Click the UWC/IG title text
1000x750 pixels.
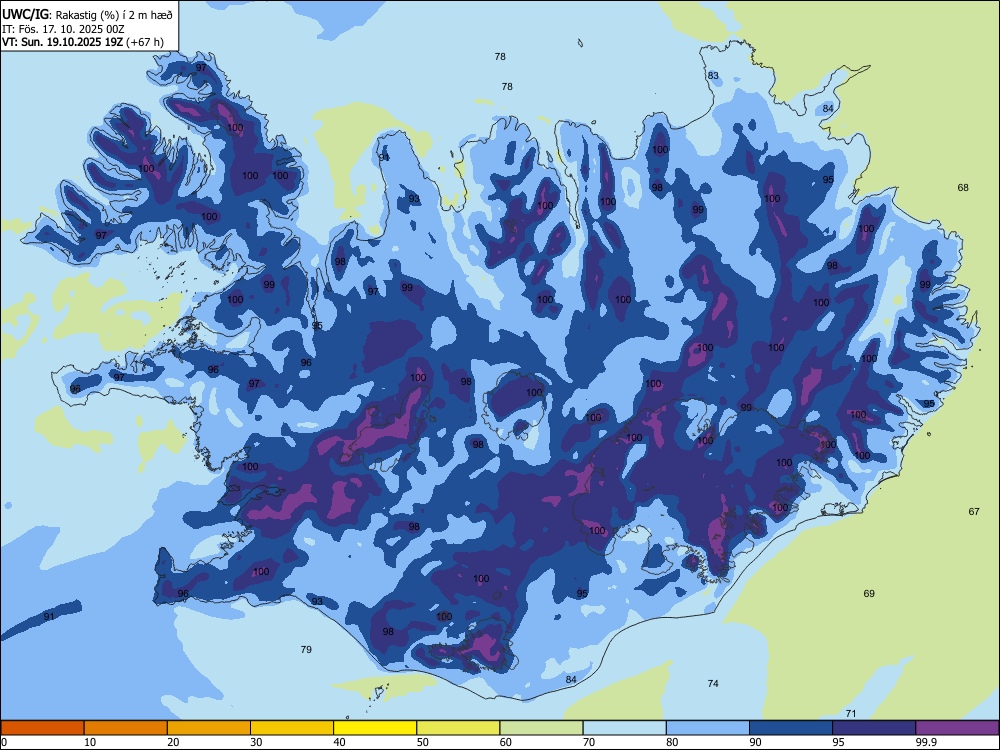(x=25, y=14)
